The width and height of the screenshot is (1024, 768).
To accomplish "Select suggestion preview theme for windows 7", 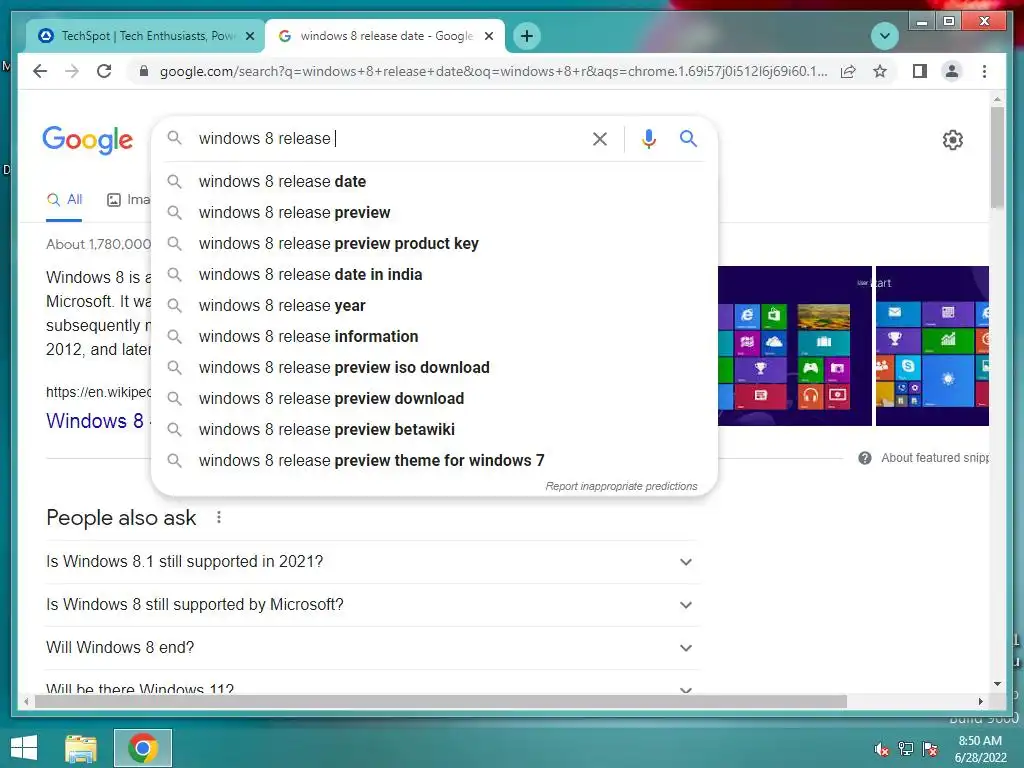I will click(x=434, y=460).
